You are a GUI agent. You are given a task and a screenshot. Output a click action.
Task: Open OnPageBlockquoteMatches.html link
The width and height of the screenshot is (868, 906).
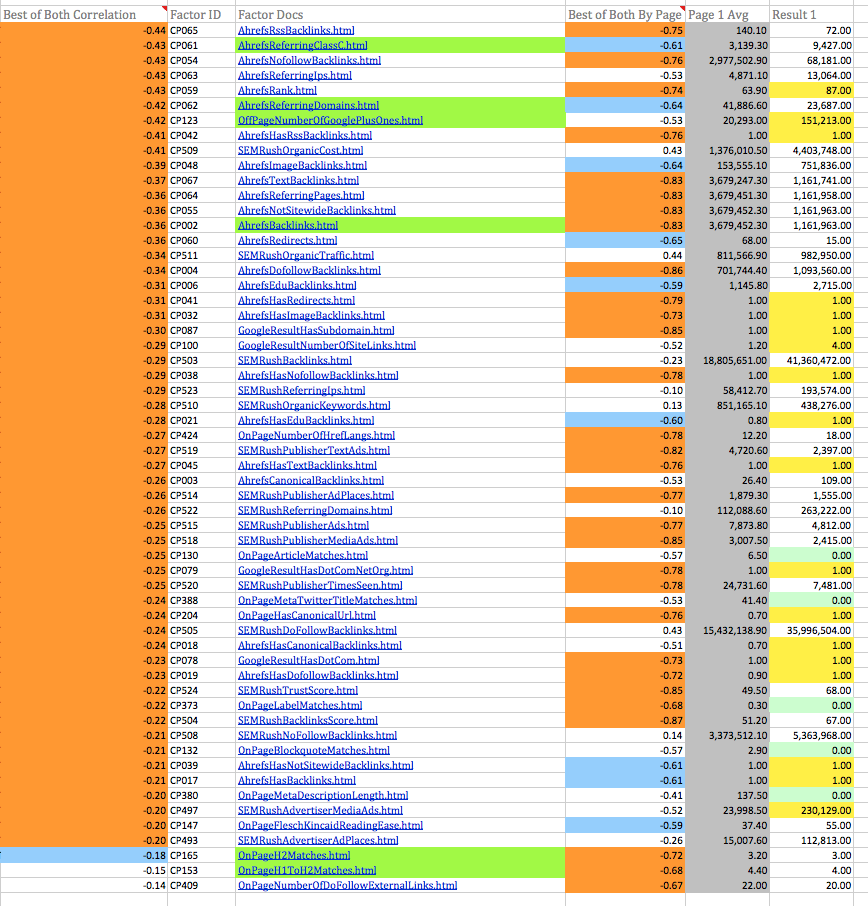coord(314,752)
